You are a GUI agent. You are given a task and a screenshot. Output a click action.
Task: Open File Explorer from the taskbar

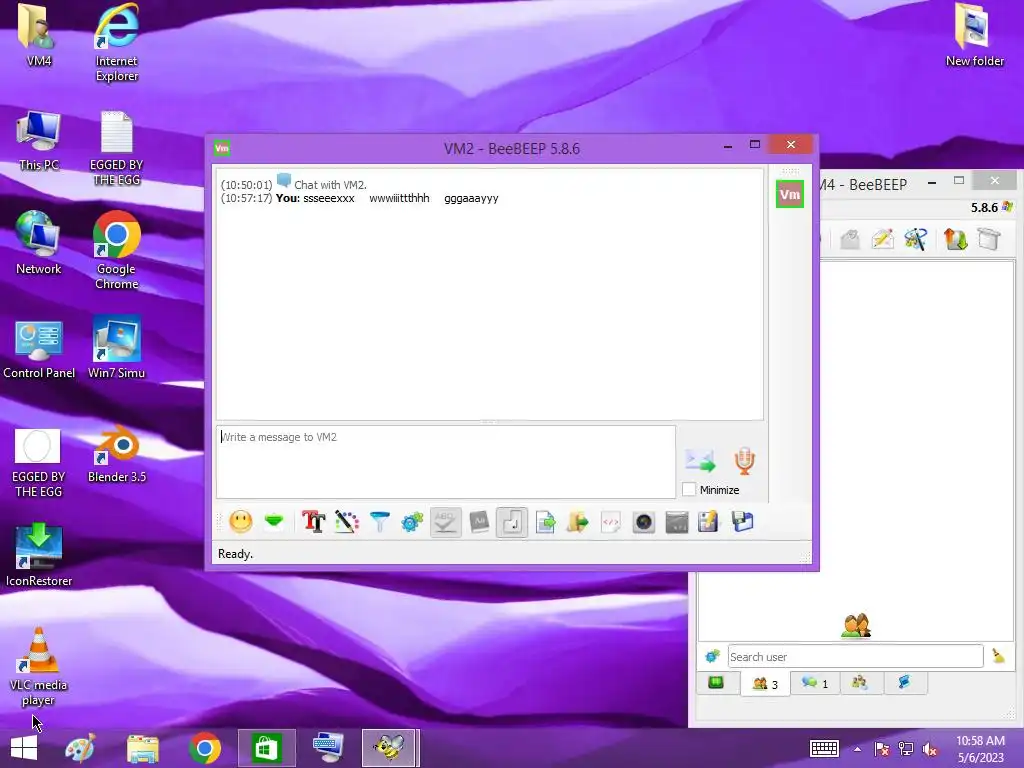click(x=142, y=748)
